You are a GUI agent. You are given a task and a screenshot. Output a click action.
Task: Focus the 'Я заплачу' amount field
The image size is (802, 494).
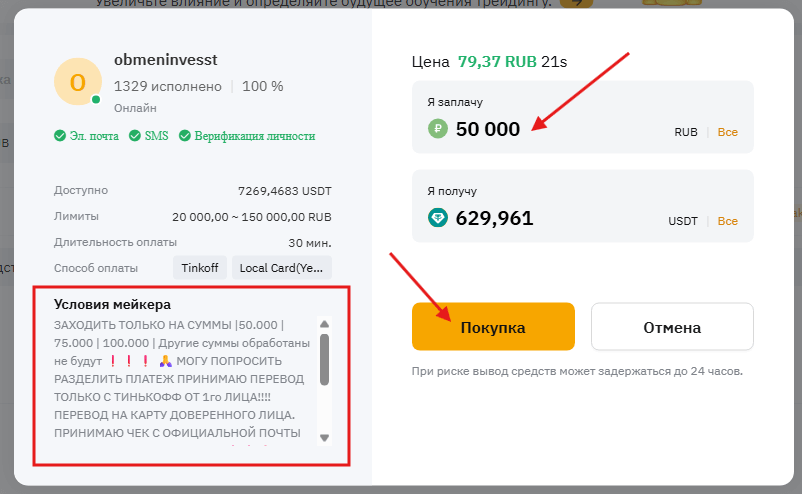click(560, 128)
